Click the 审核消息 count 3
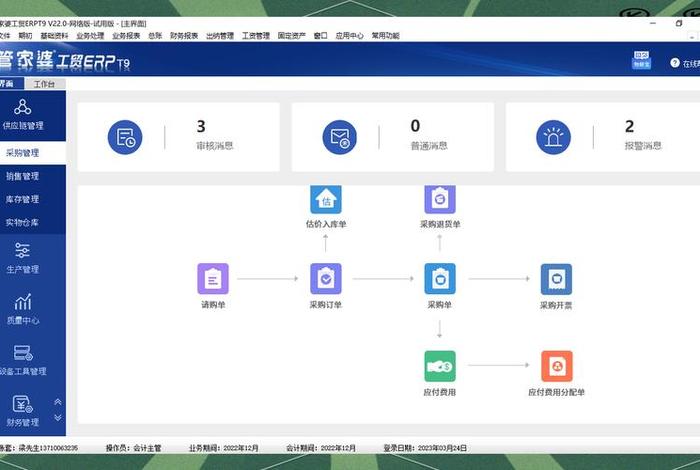Viewport: 700px width, 470px height. coord(201,126)
